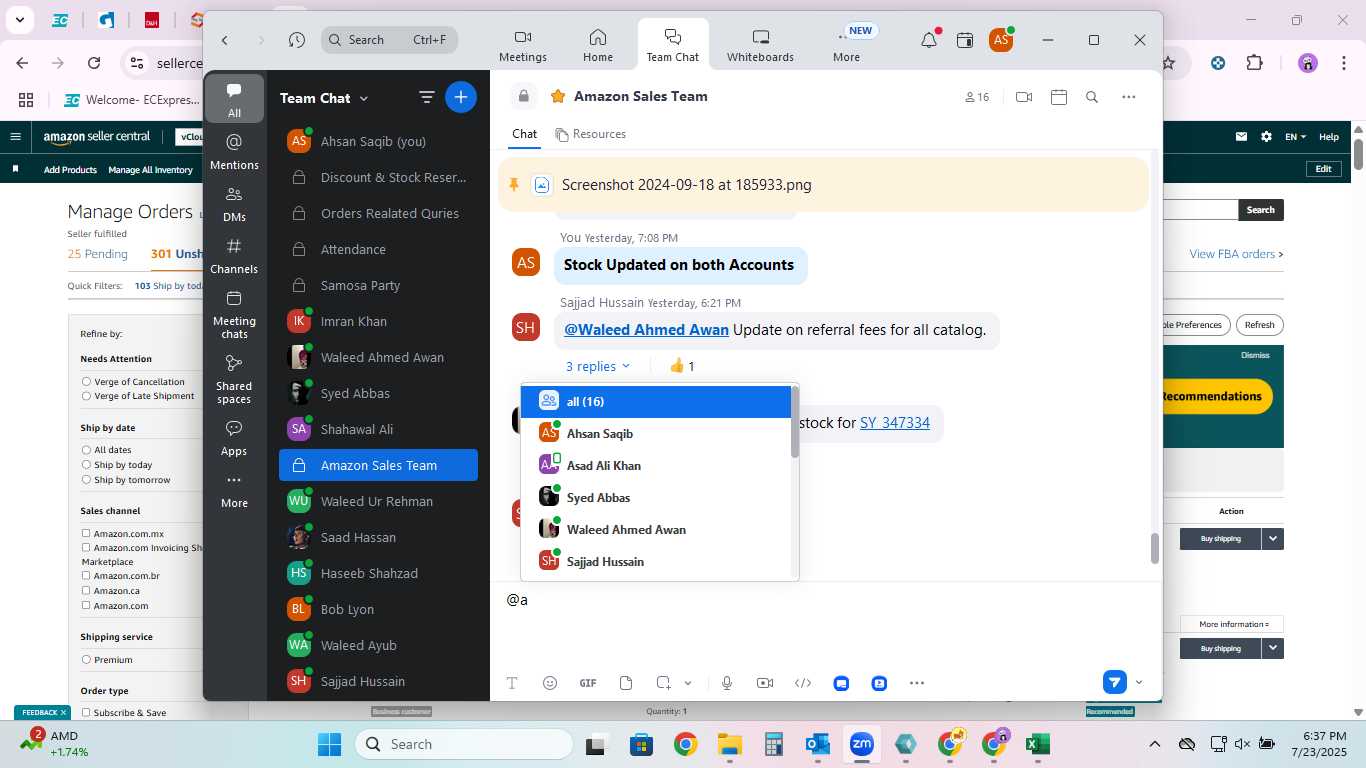
Task: Open Excel from the Windows taskbar
Action: coord(1038,744)
